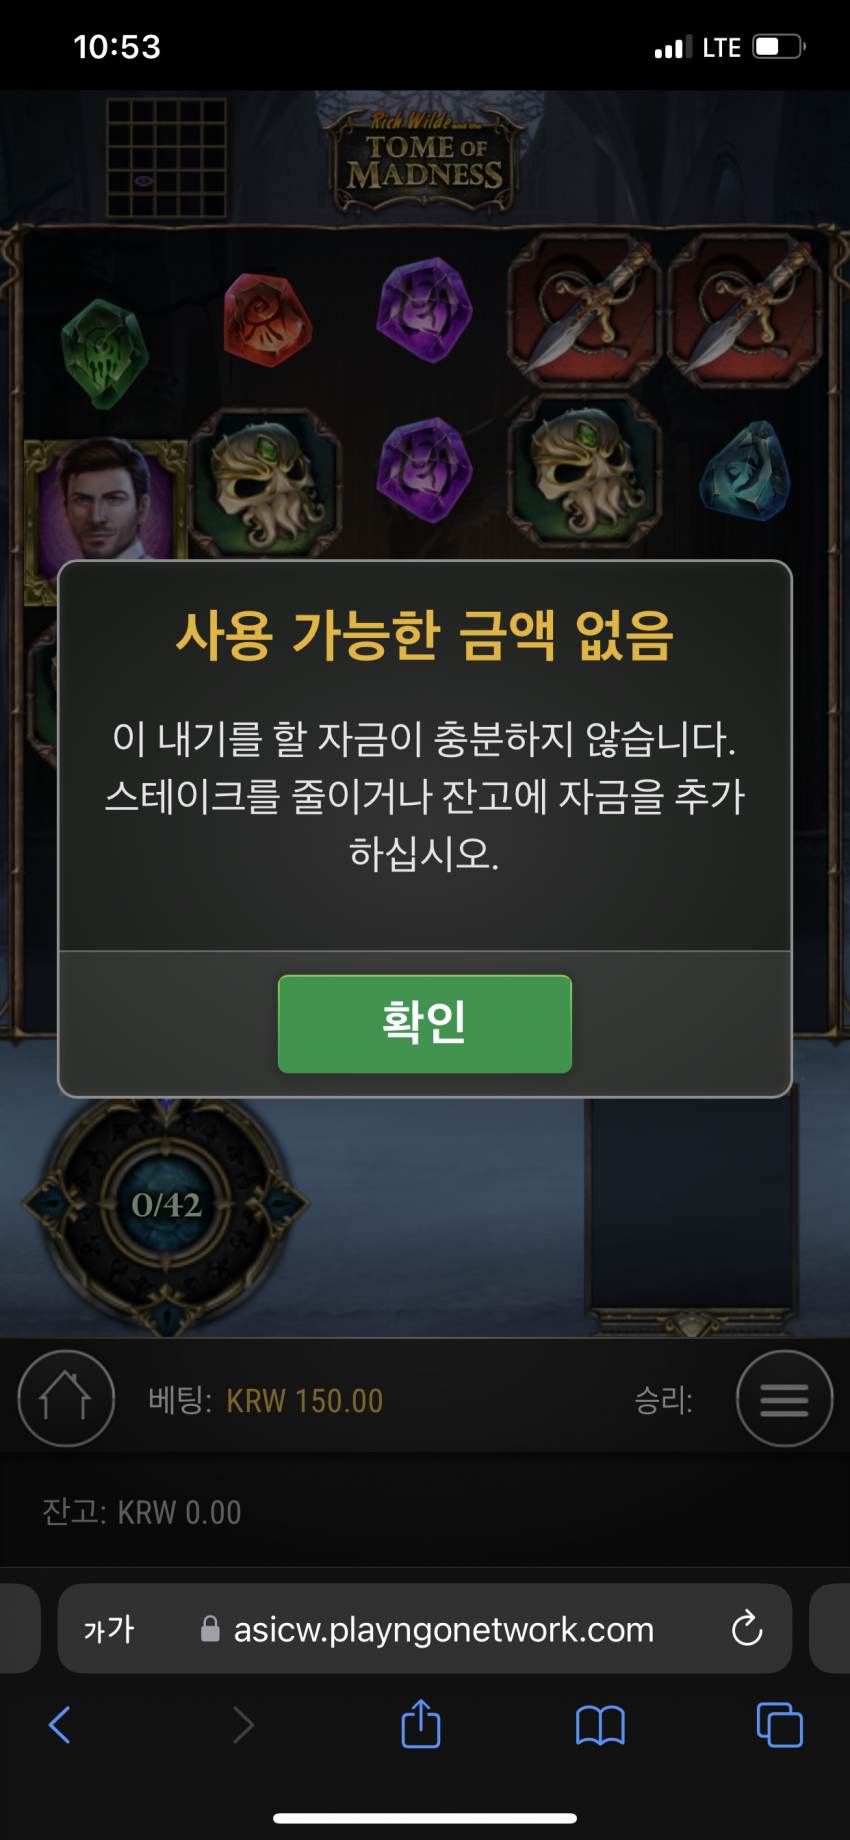Tap the 0/42 portal counter
Viewport: 850px width, 1840px height.
167,1205
